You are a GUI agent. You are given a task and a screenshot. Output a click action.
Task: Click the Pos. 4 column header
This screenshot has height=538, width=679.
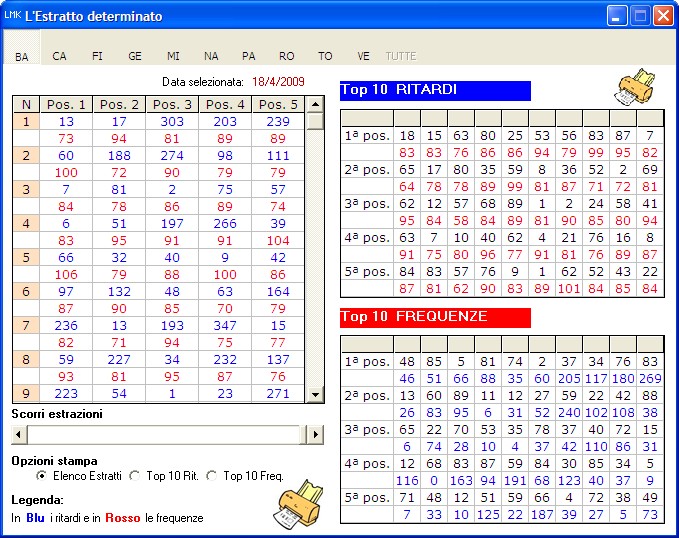(x=225, y=104)
